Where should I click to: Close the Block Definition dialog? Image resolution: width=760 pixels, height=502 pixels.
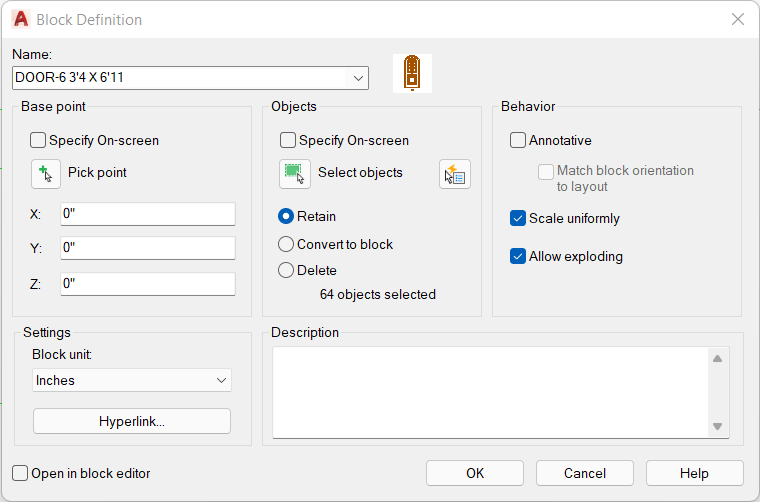coord(738,19)
